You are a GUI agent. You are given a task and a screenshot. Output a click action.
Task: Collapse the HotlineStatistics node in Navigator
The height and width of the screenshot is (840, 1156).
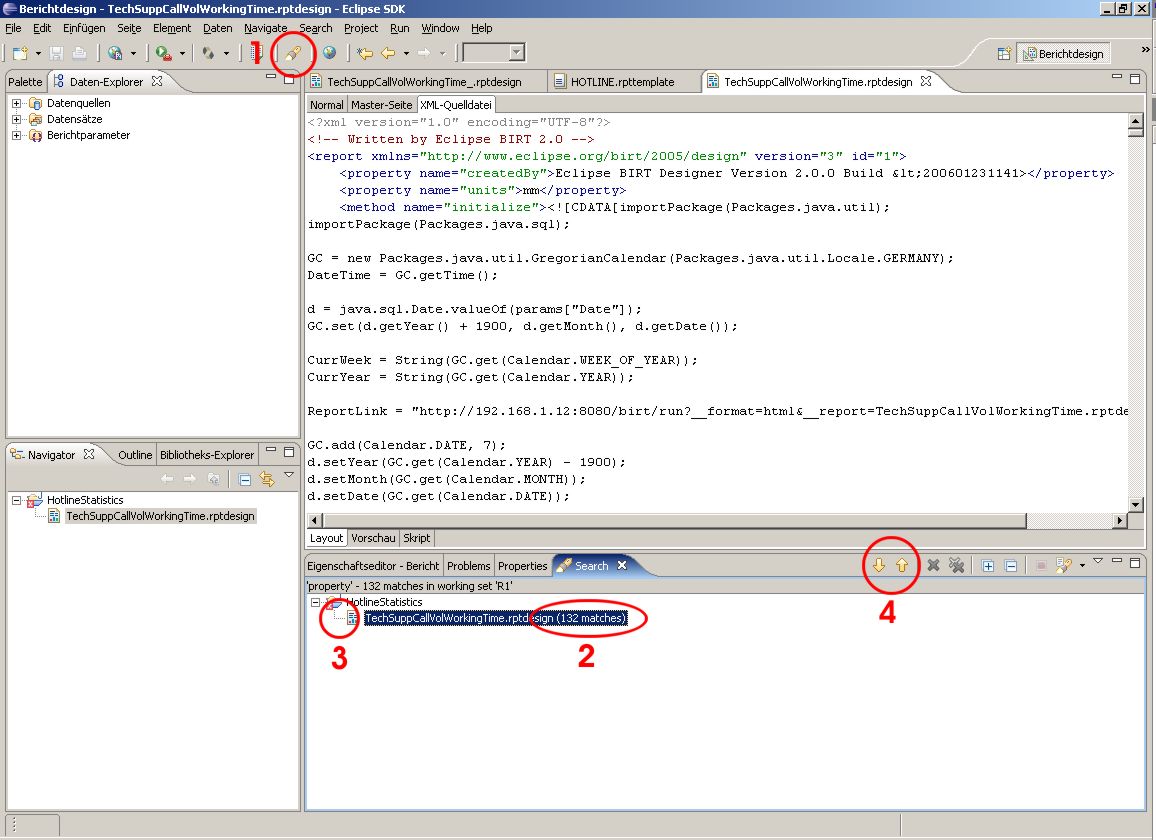[17, 500]
